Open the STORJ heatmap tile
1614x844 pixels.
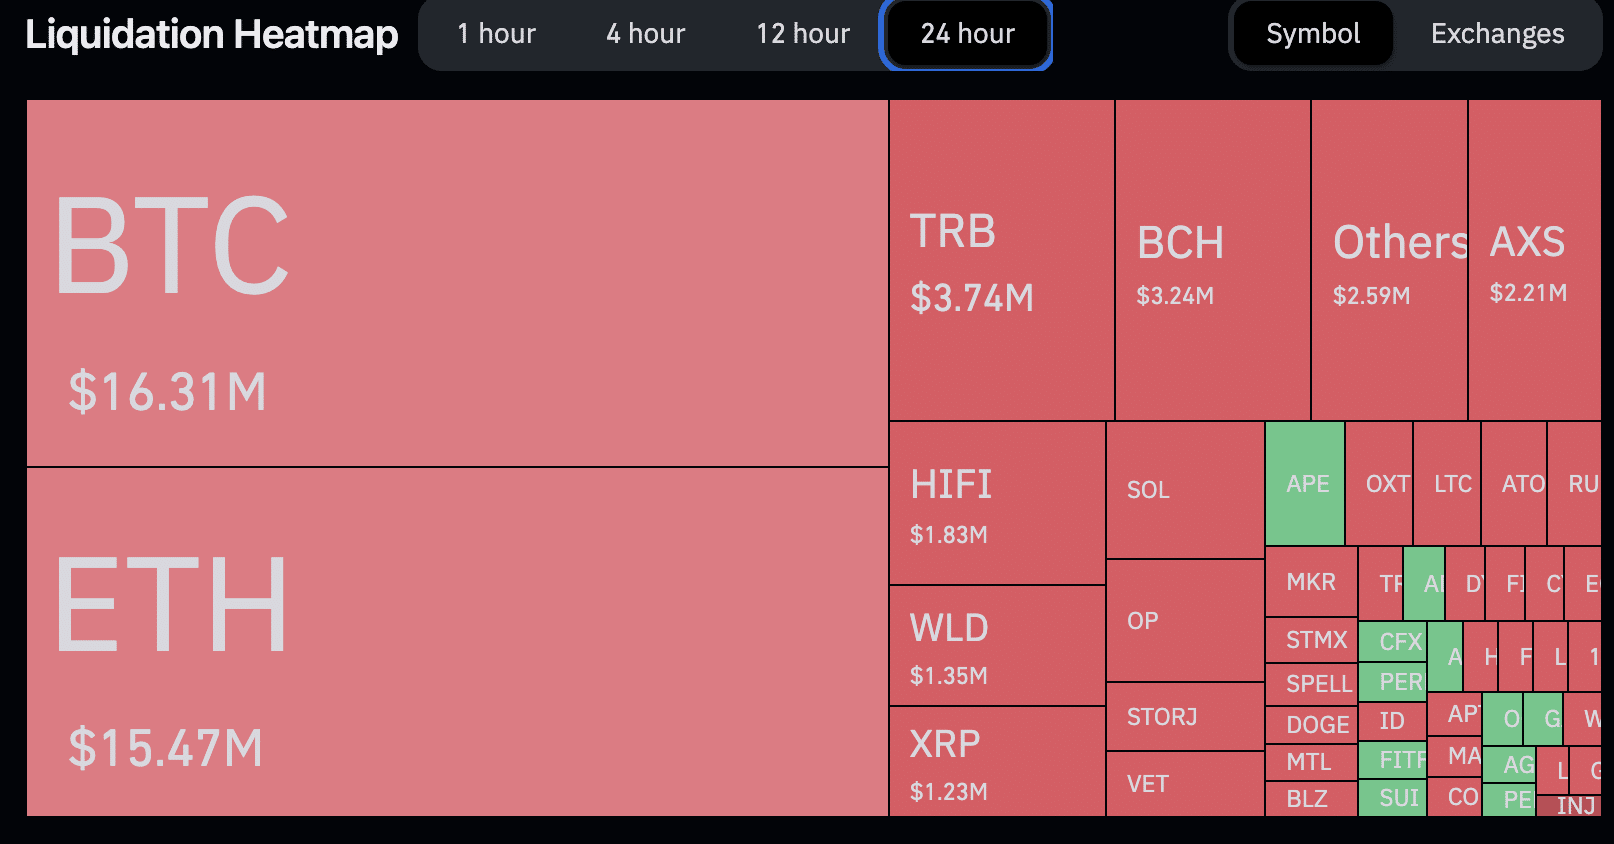pos(1185,717)
